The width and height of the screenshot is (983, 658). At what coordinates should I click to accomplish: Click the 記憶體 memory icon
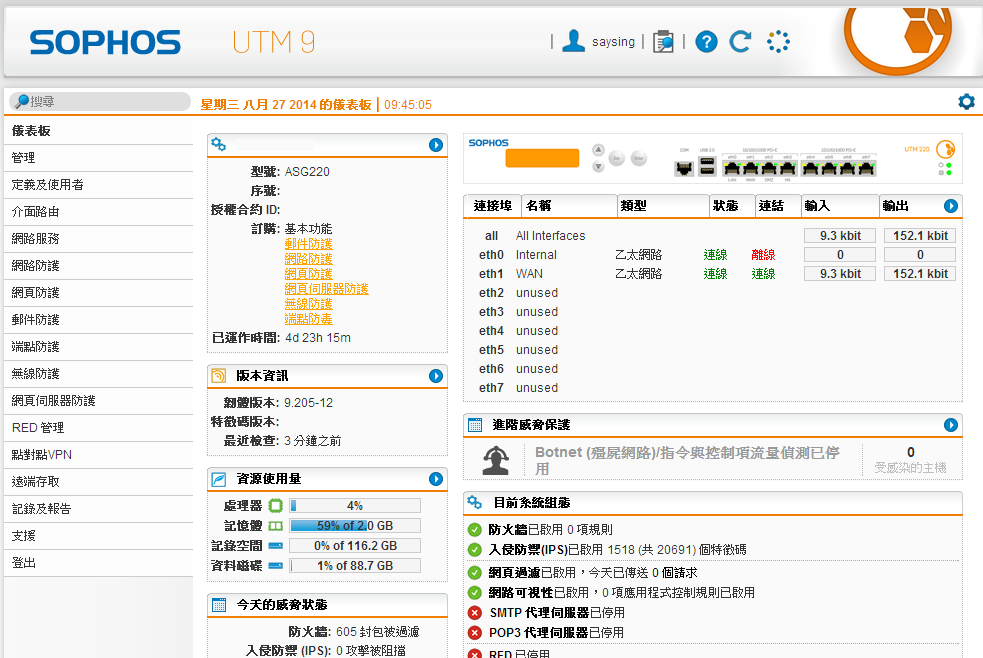tap(275, 526)
